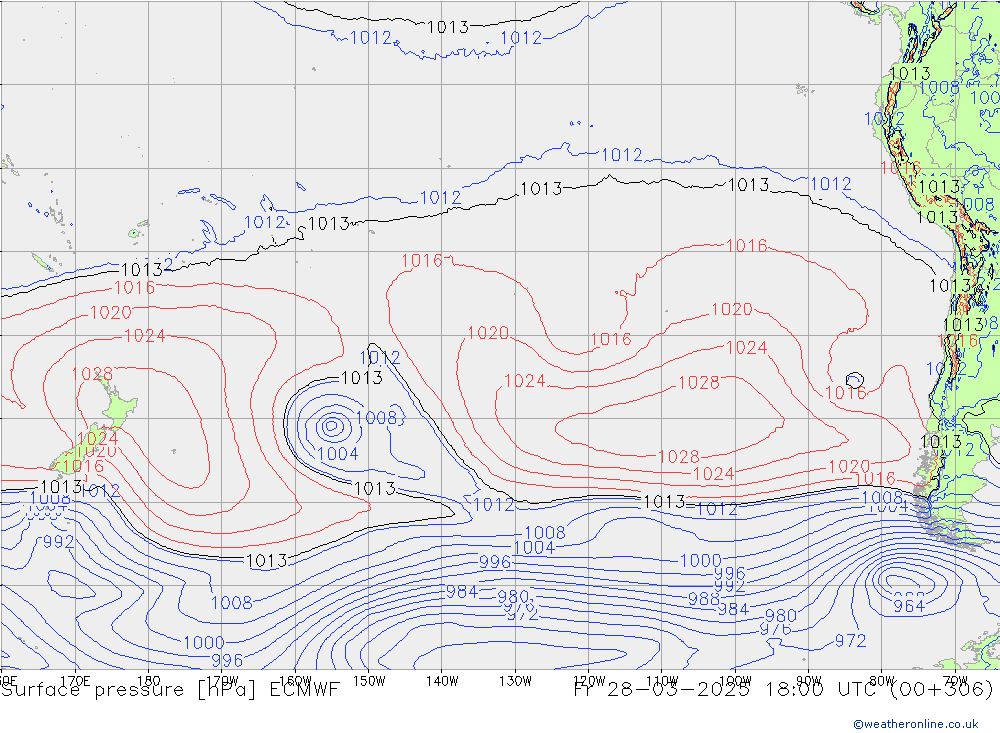Click the 1016 label near 150W

[422, 260]
